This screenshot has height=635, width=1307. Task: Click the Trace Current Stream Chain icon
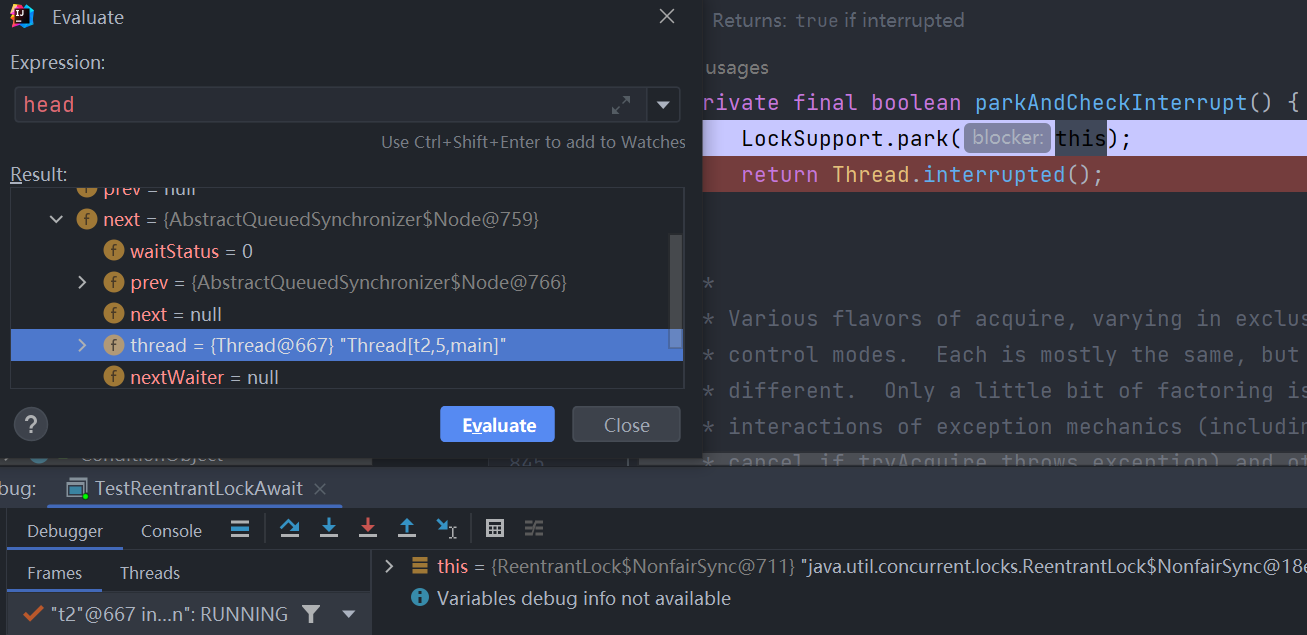coord(534,528)
